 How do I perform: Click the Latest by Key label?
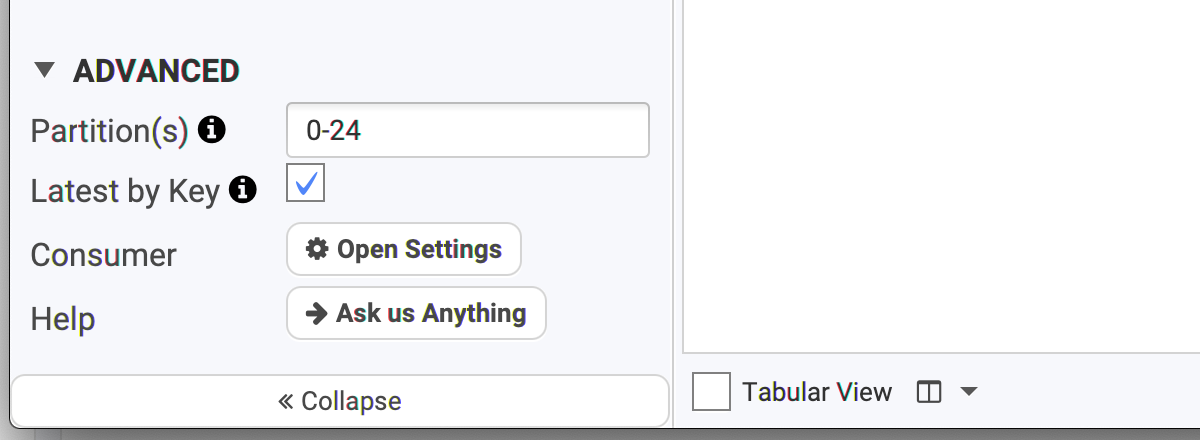point(125,191)
